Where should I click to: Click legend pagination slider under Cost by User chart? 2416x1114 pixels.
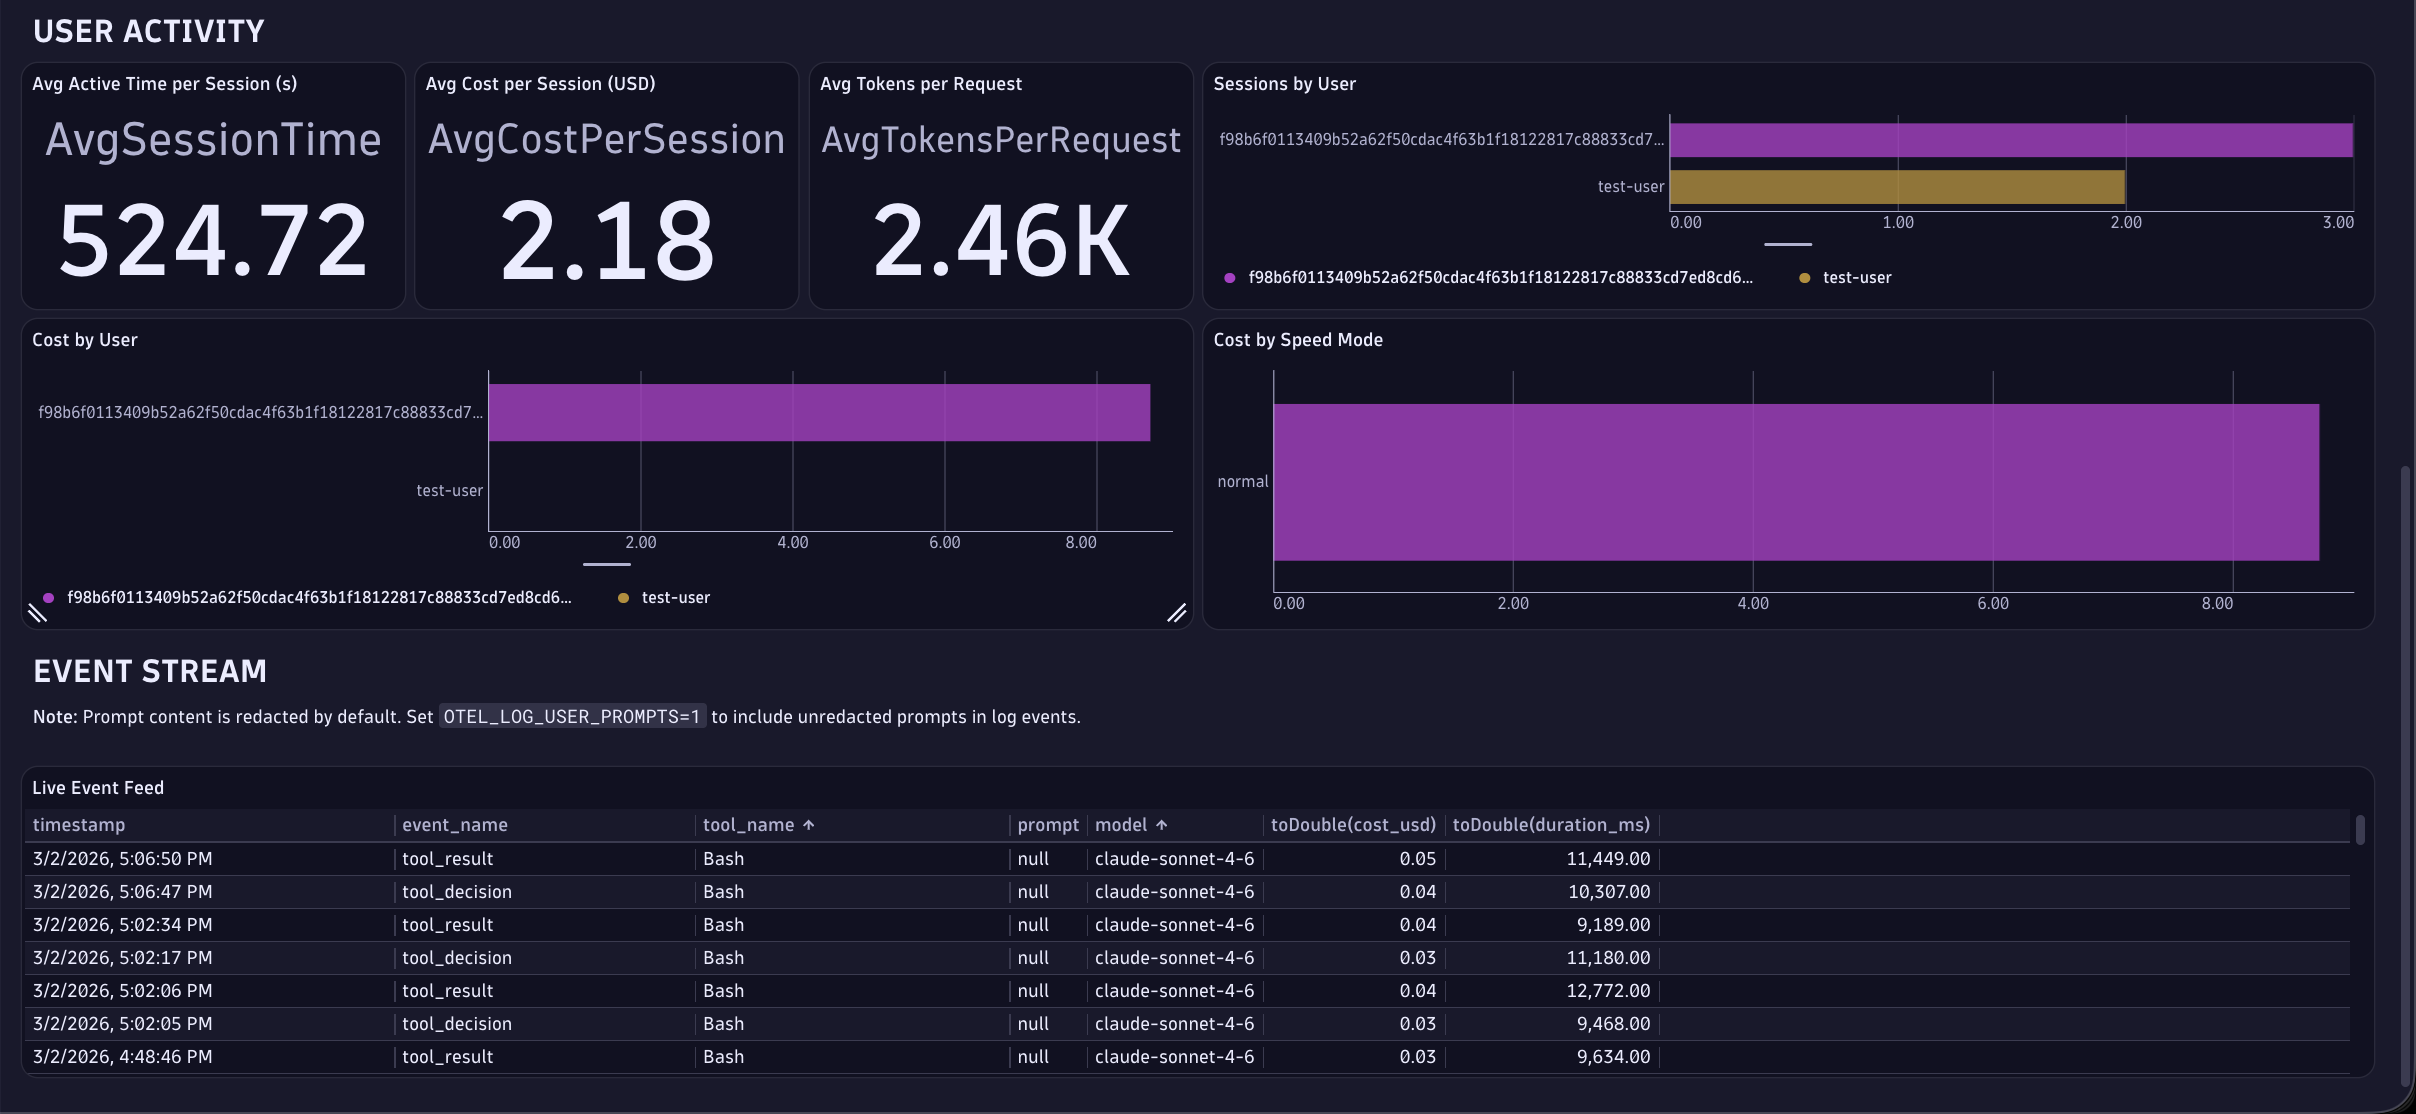[x=606, y=564]
